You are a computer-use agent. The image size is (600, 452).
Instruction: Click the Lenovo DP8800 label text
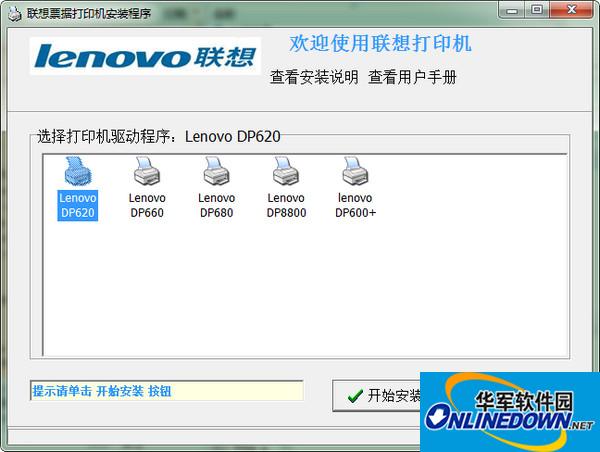[x=286, y=206]
